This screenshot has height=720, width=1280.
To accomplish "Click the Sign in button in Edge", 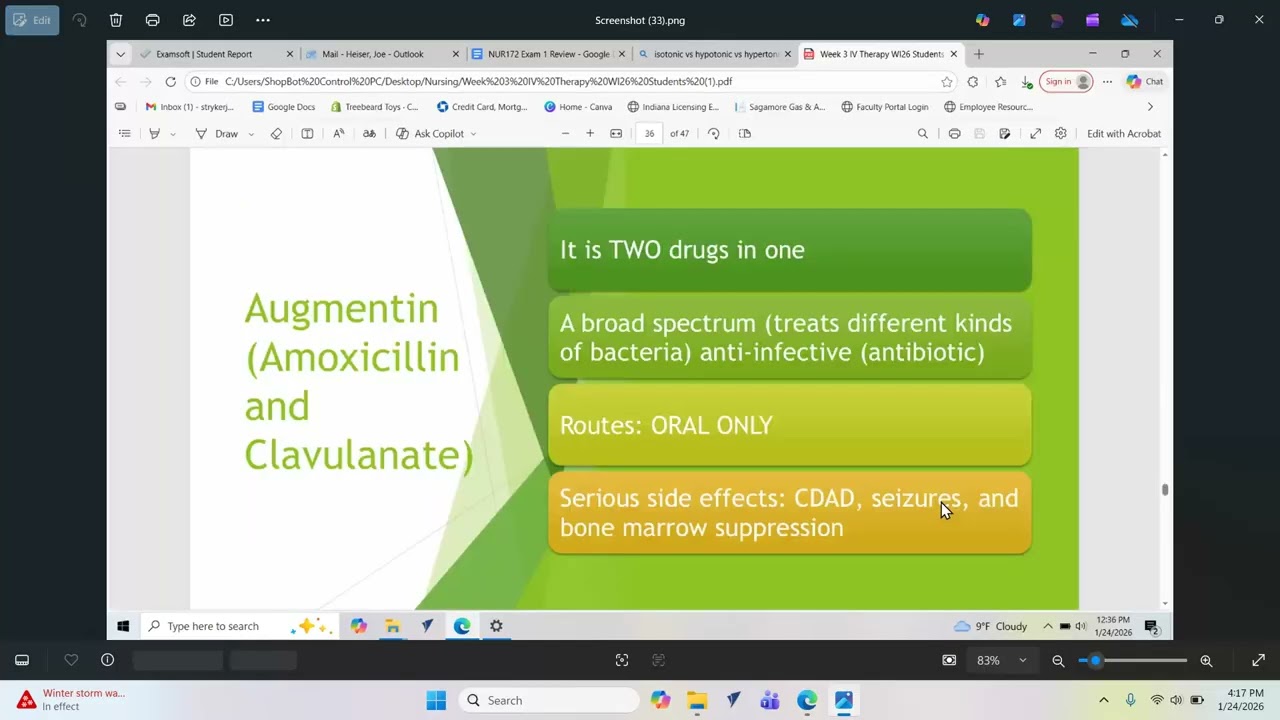I will 1066,82.
